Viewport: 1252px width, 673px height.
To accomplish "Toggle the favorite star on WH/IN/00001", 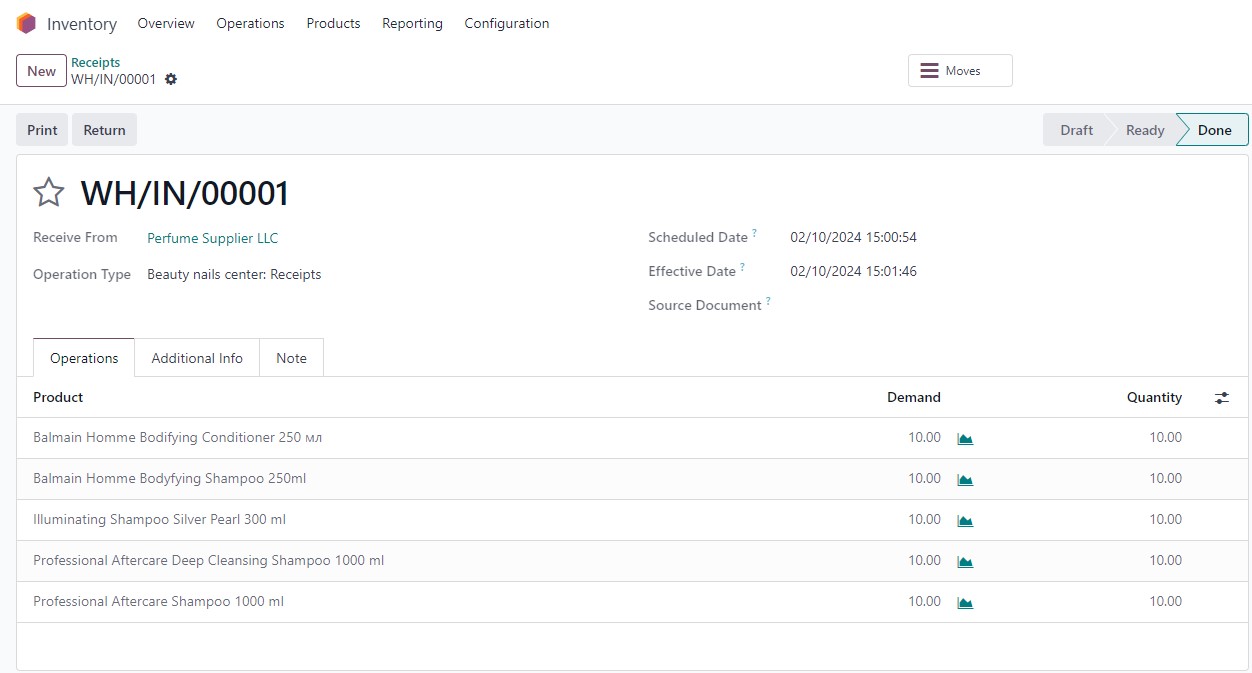I will 48,191.
